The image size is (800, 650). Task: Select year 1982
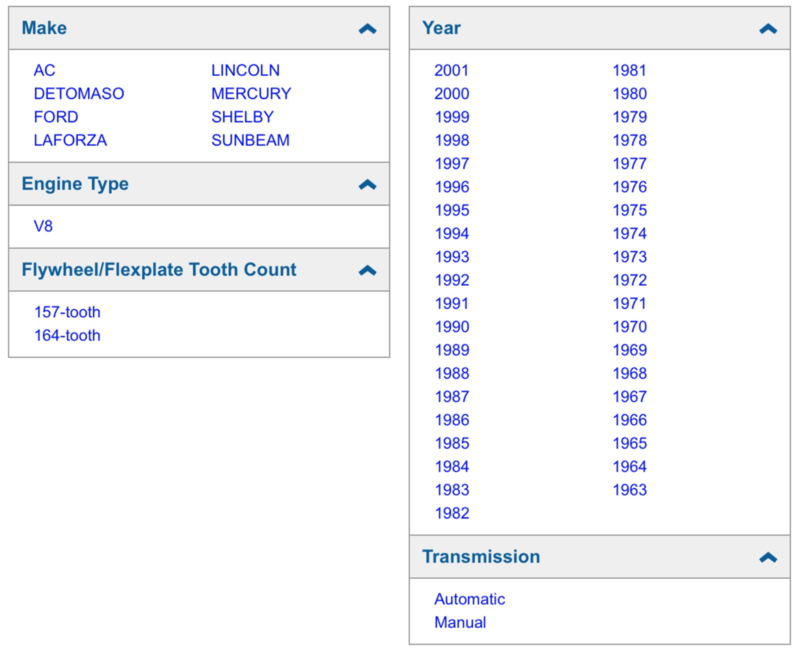pos(452,513)
